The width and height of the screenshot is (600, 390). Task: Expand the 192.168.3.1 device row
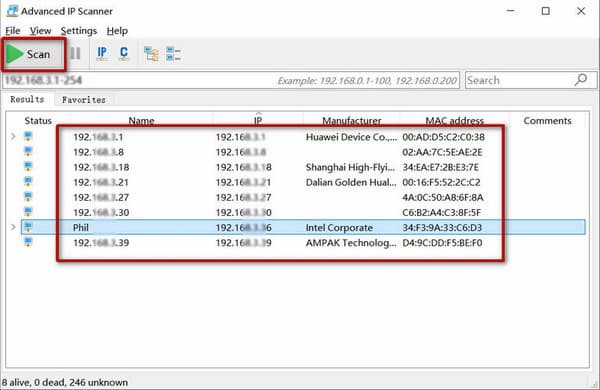point(13,136)
